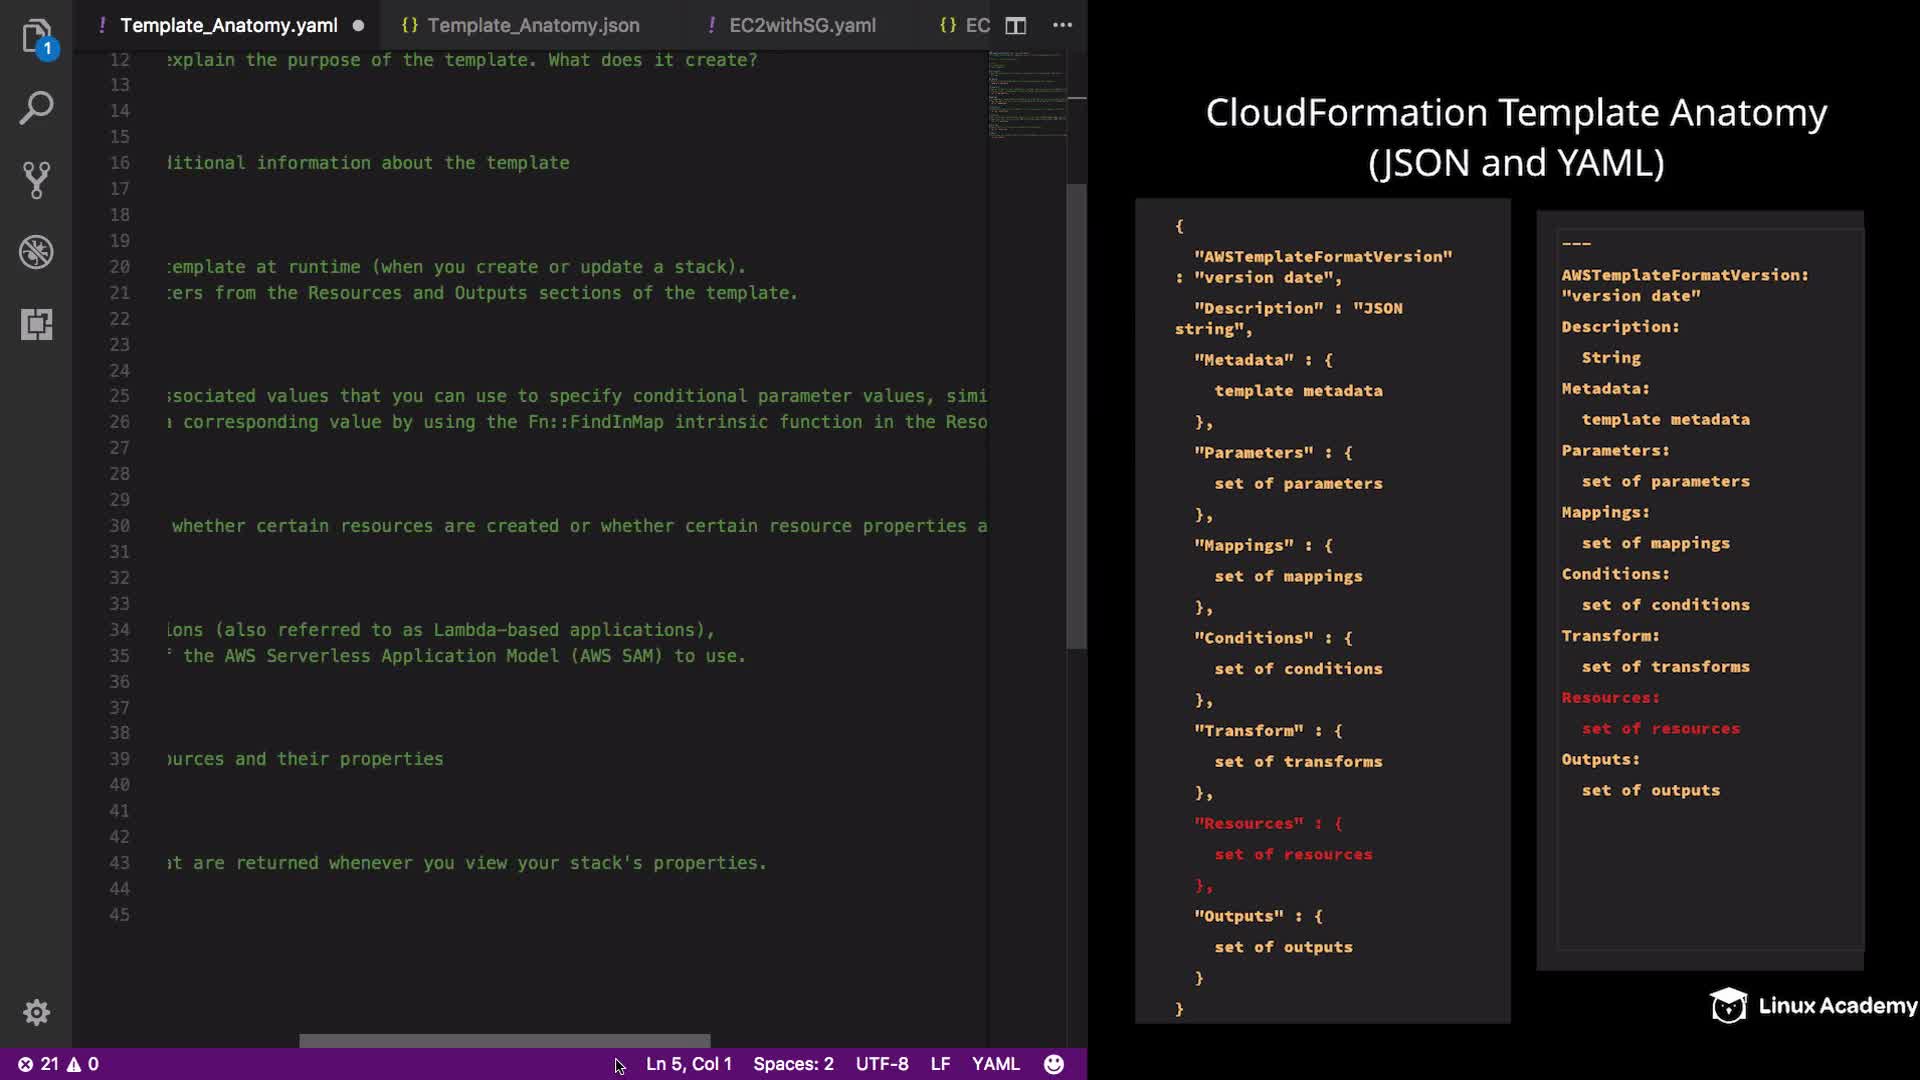Image resolution: width=1920 pixels, height=1080 pixels.
Task: Click the warnings indicator in status bar
Action: (x=83, y=1064)
